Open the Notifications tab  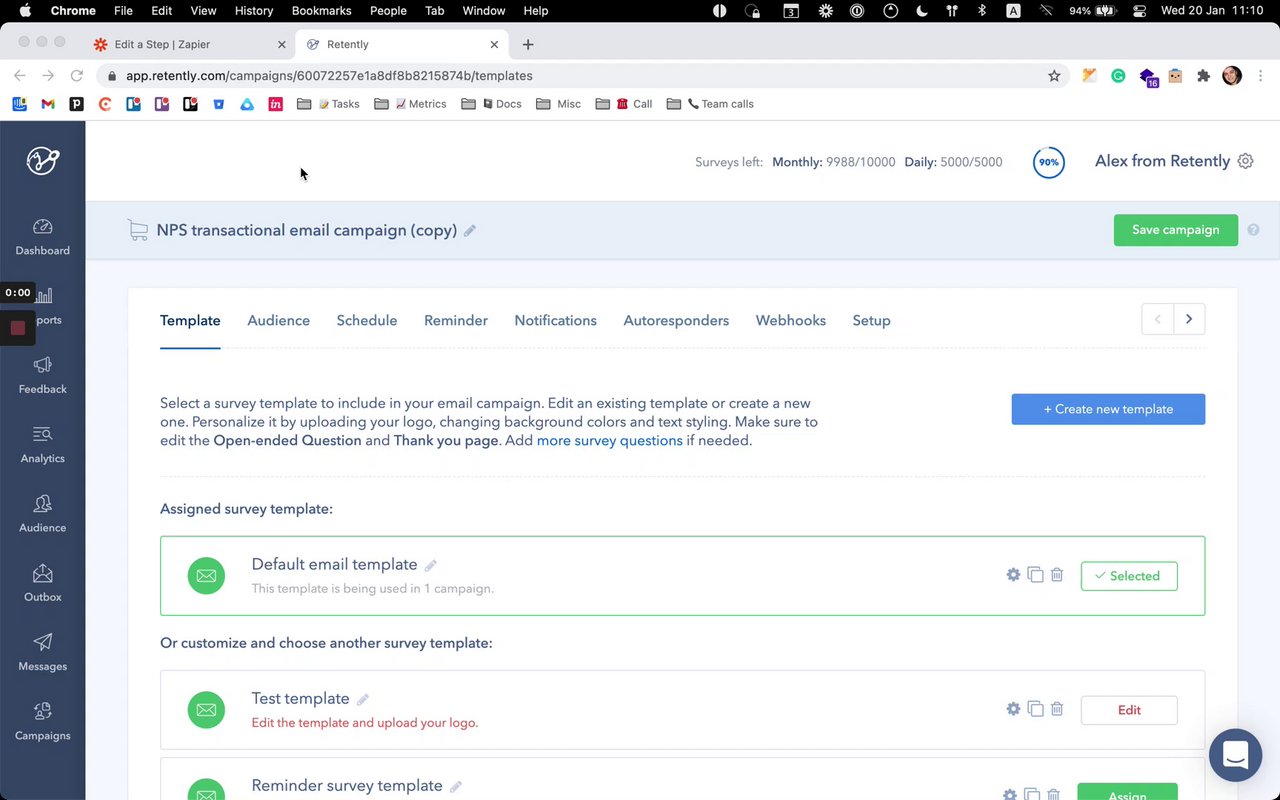coord(555,321)
